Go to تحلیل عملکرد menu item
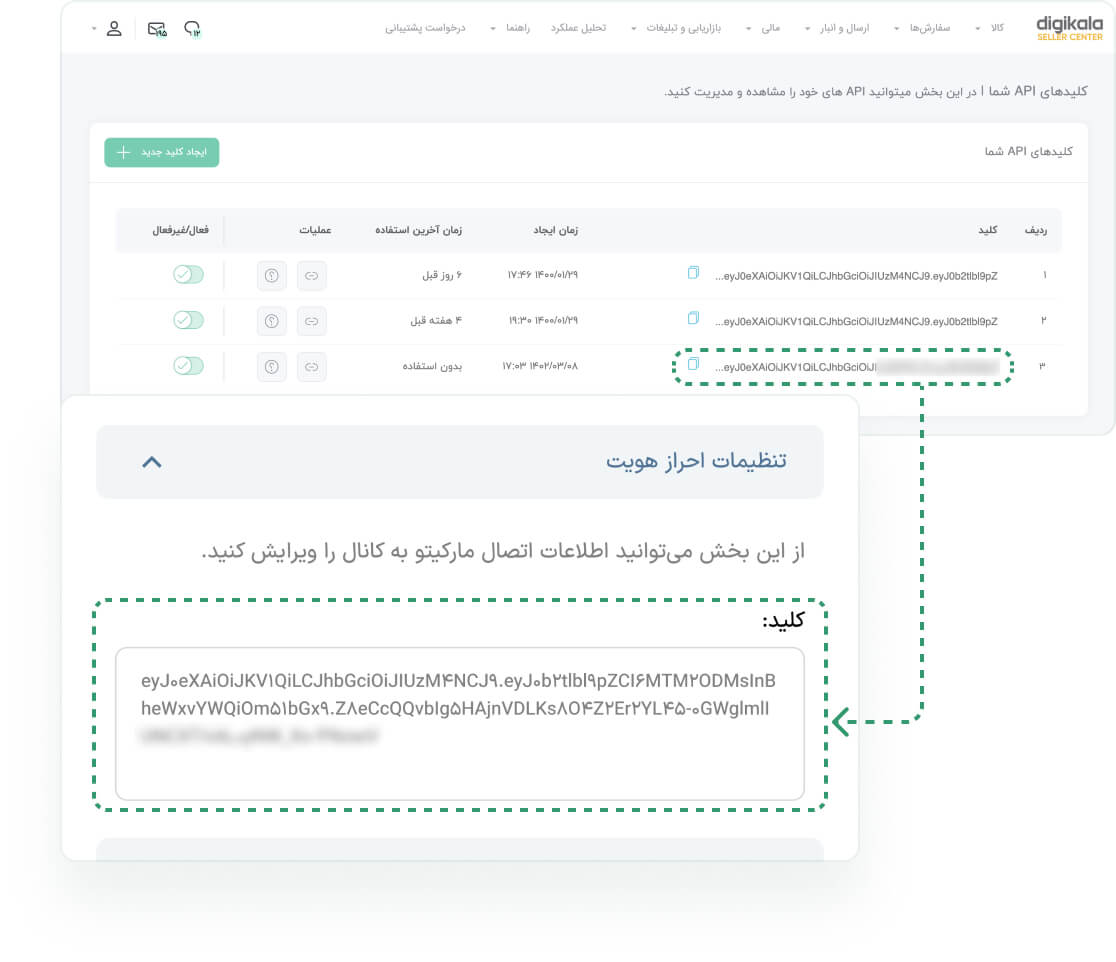 point(578,28)
